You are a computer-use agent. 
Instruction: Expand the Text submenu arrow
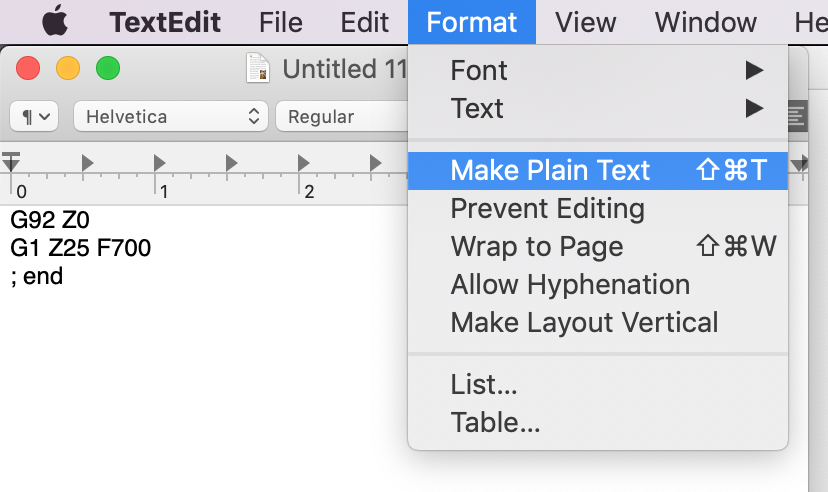click(754, 108)
